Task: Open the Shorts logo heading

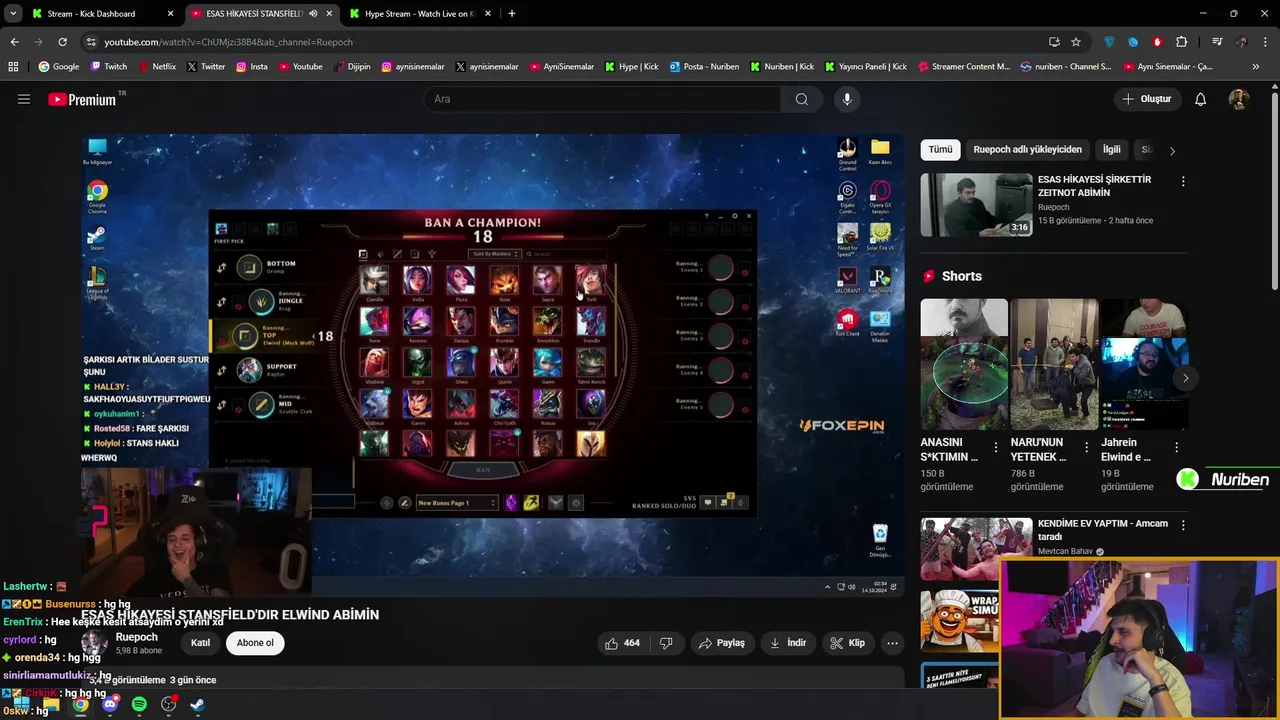Action: point(952,276)
